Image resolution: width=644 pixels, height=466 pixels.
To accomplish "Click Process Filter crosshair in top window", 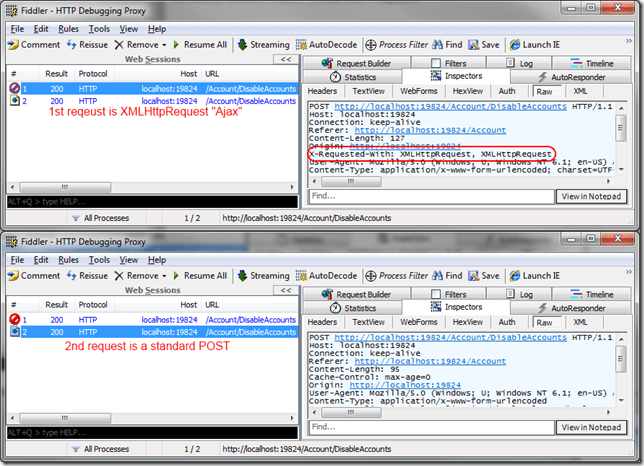I will [x=370, y=45].
